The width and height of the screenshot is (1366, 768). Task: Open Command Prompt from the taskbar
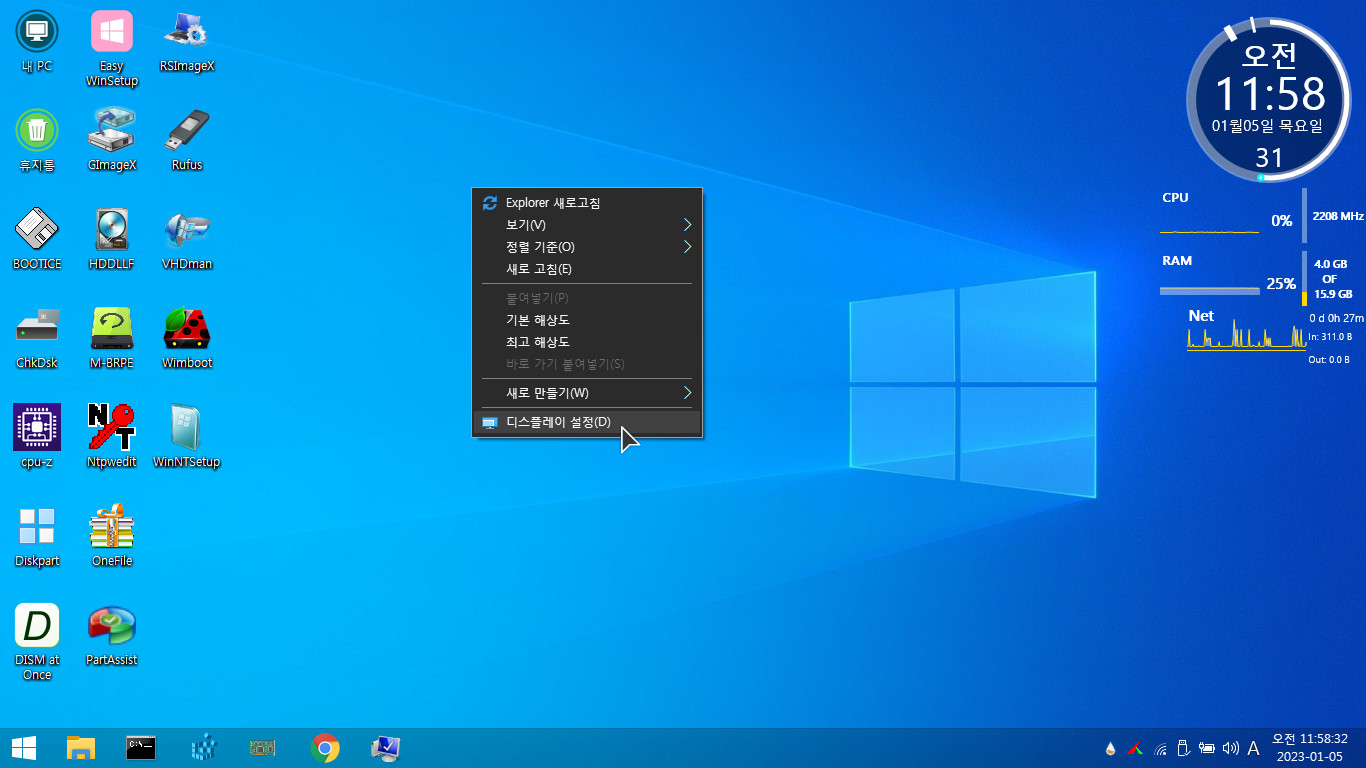click(x=142, y=748)
